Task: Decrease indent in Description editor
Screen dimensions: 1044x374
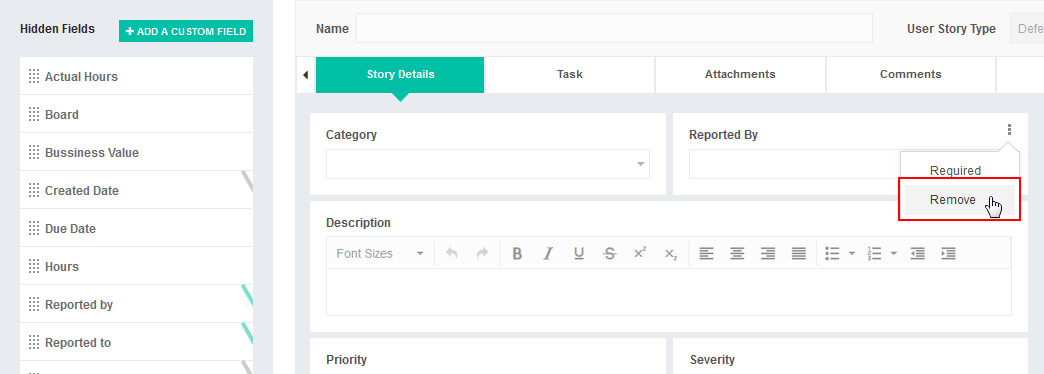Action: [917, 254]
